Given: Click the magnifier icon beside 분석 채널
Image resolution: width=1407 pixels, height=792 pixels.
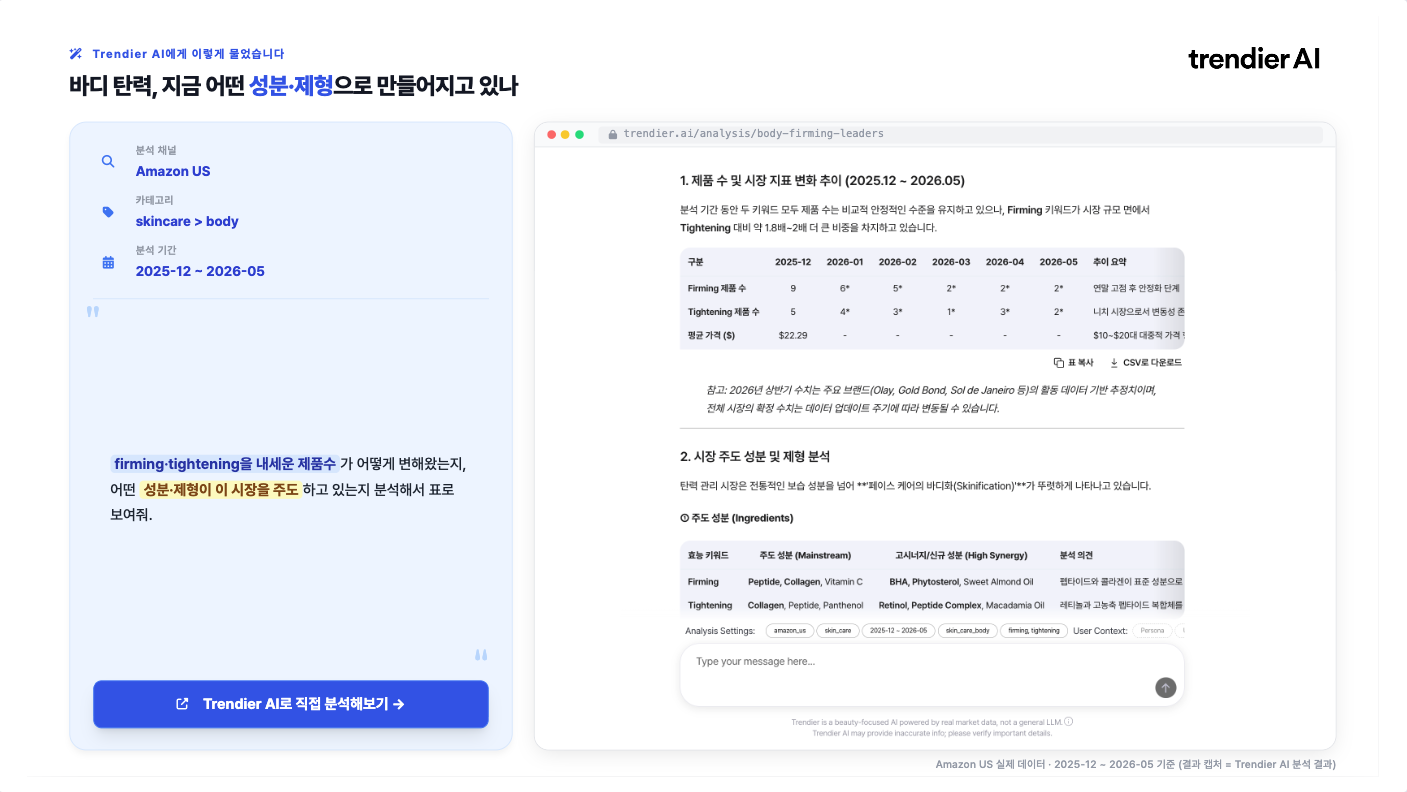Looking at the screenshot, I should click(108, 161).
